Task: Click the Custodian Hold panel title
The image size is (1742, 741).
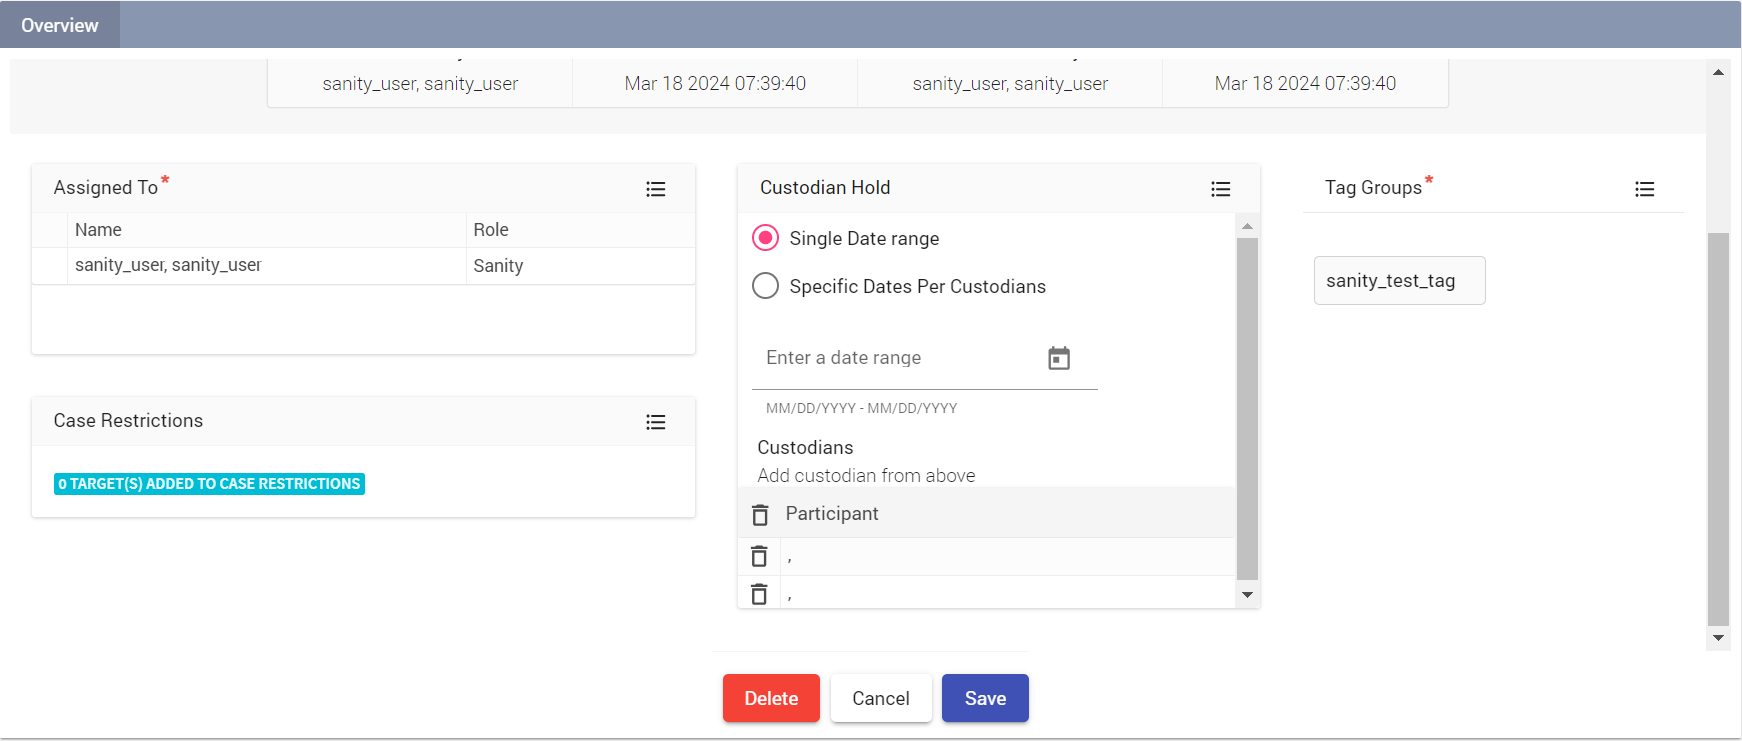Action: [x=825, y=187]
